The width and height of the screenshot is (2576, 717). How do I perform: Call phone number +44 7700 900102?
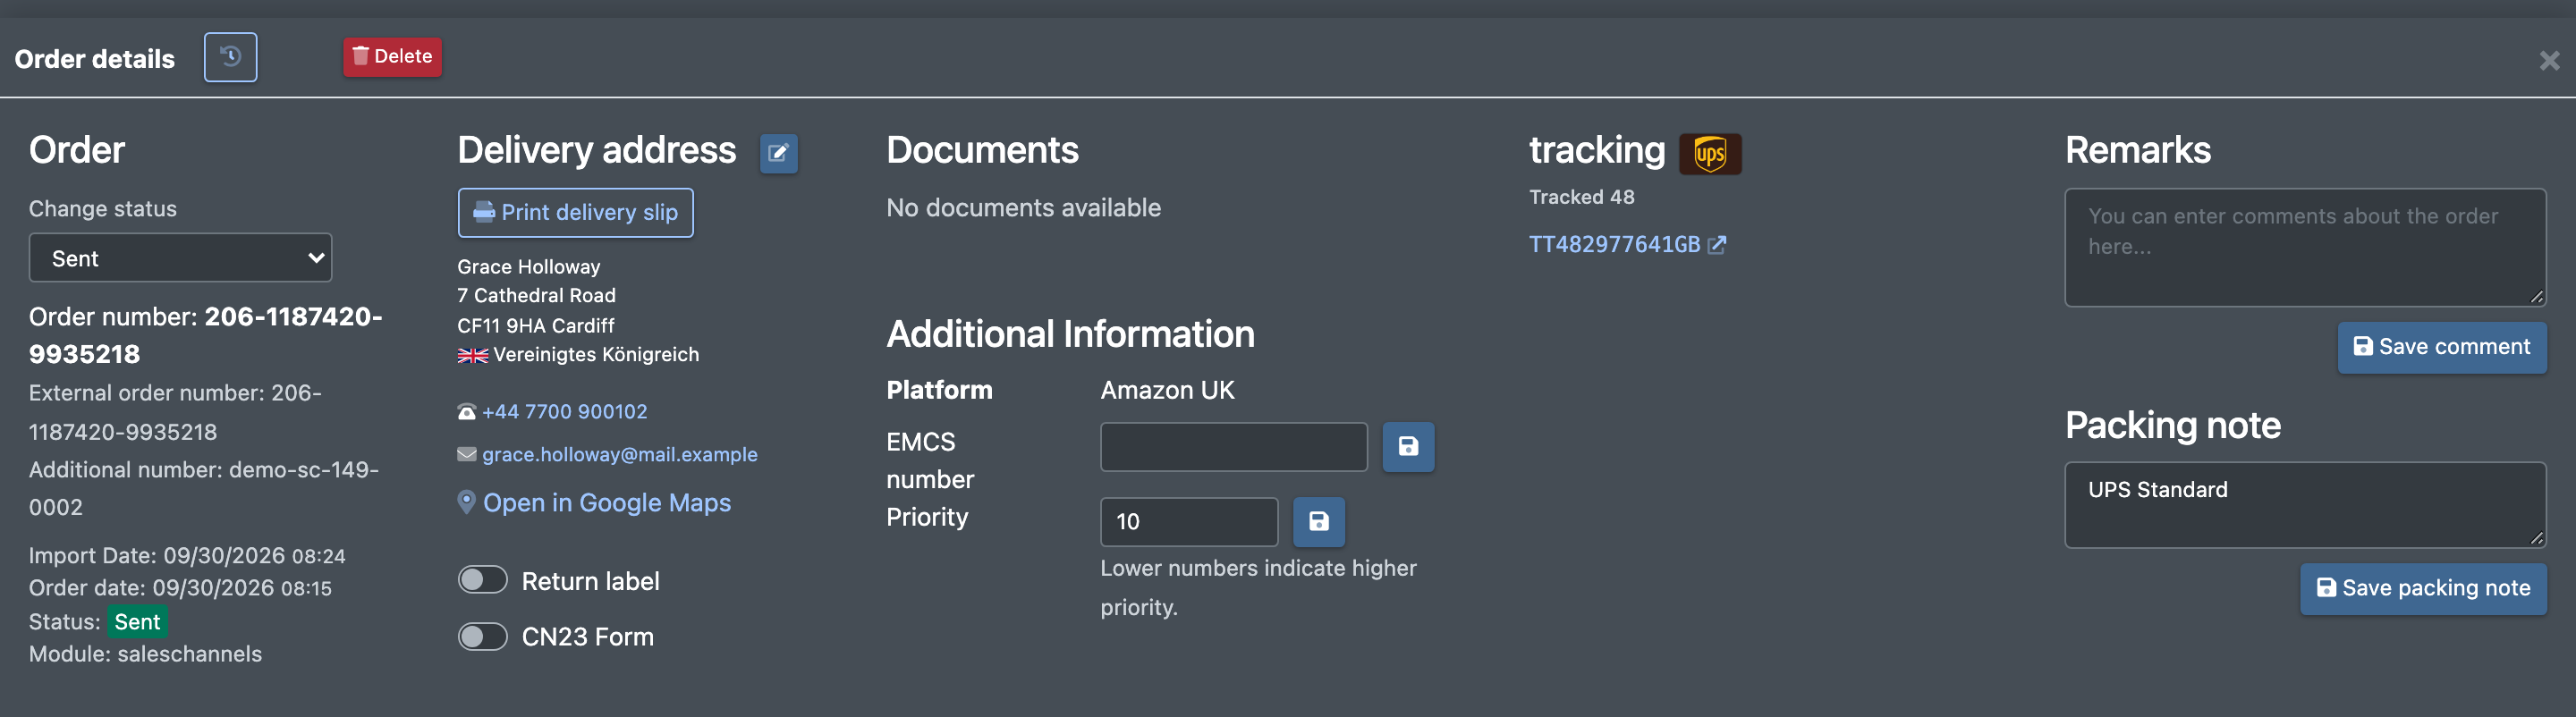coord(564,411)
